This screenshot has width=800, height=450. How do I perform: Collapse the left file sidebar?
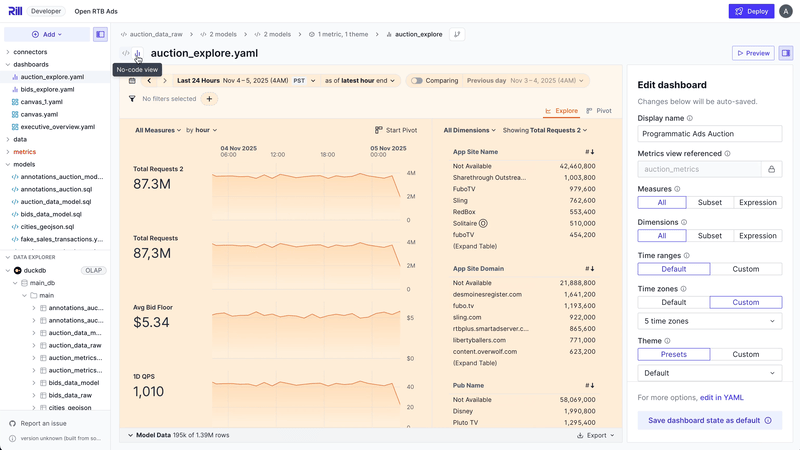[x=100, y=34]
